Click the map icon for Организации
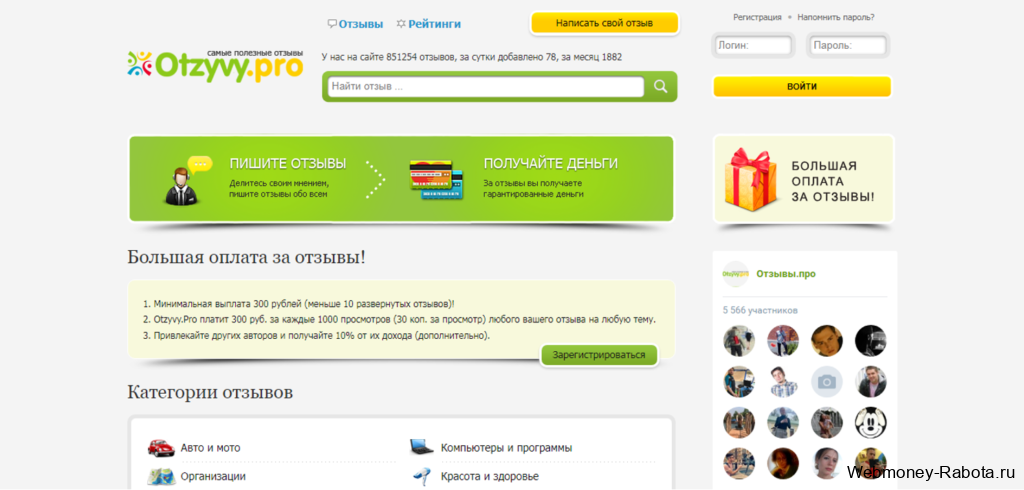Screen dimensions: 1024x490 point(161,477)
